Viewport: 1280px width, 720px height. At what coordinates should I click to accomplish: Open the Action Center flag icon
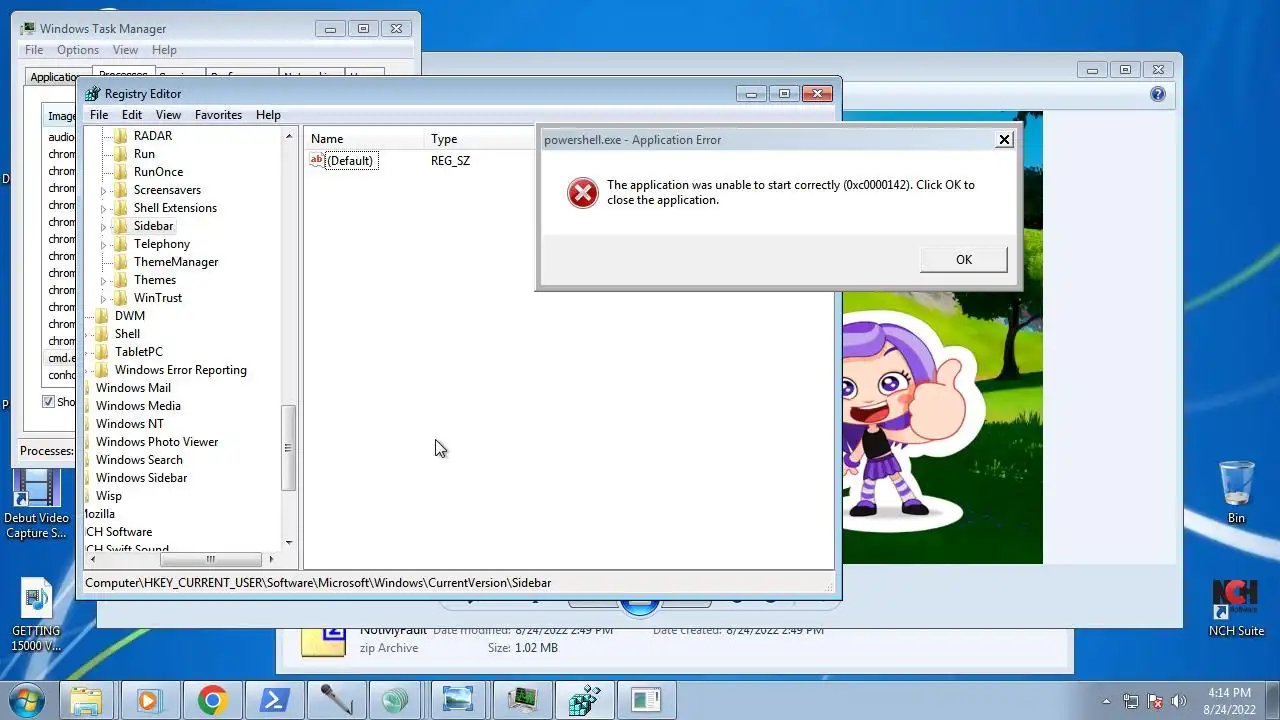1155,701
